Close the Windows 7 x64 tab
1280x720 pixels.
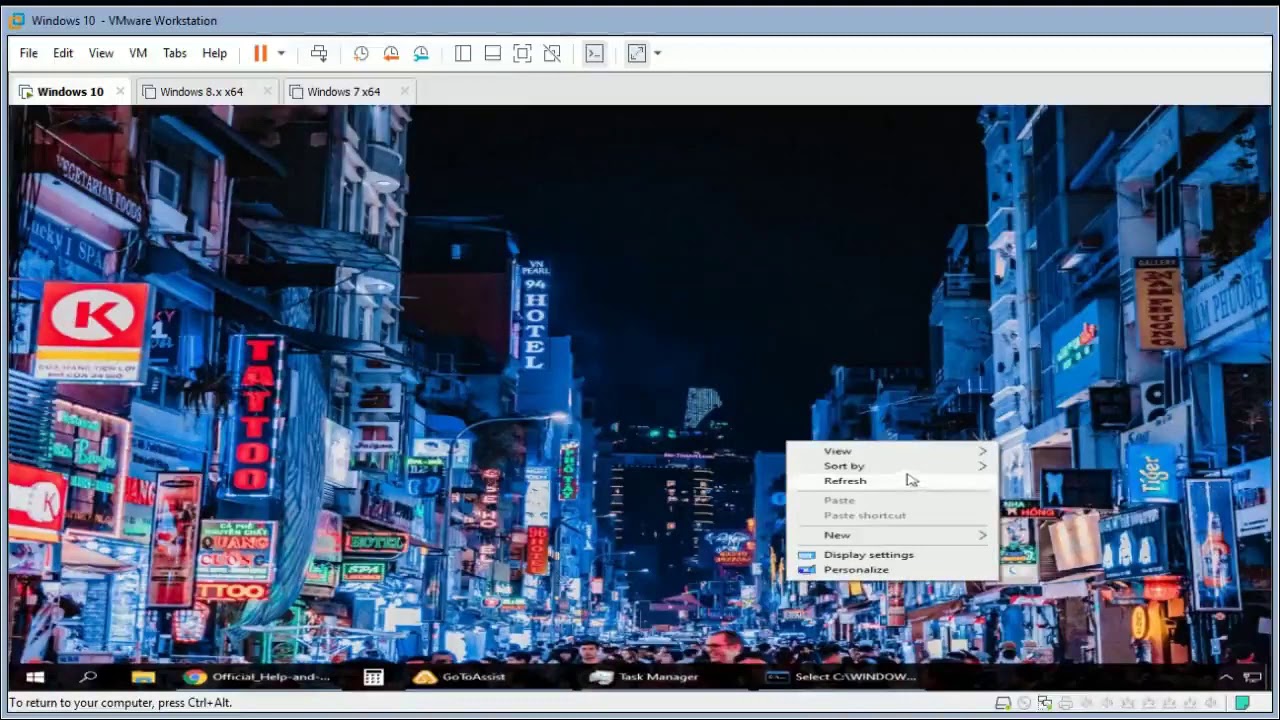coord(404,91)
